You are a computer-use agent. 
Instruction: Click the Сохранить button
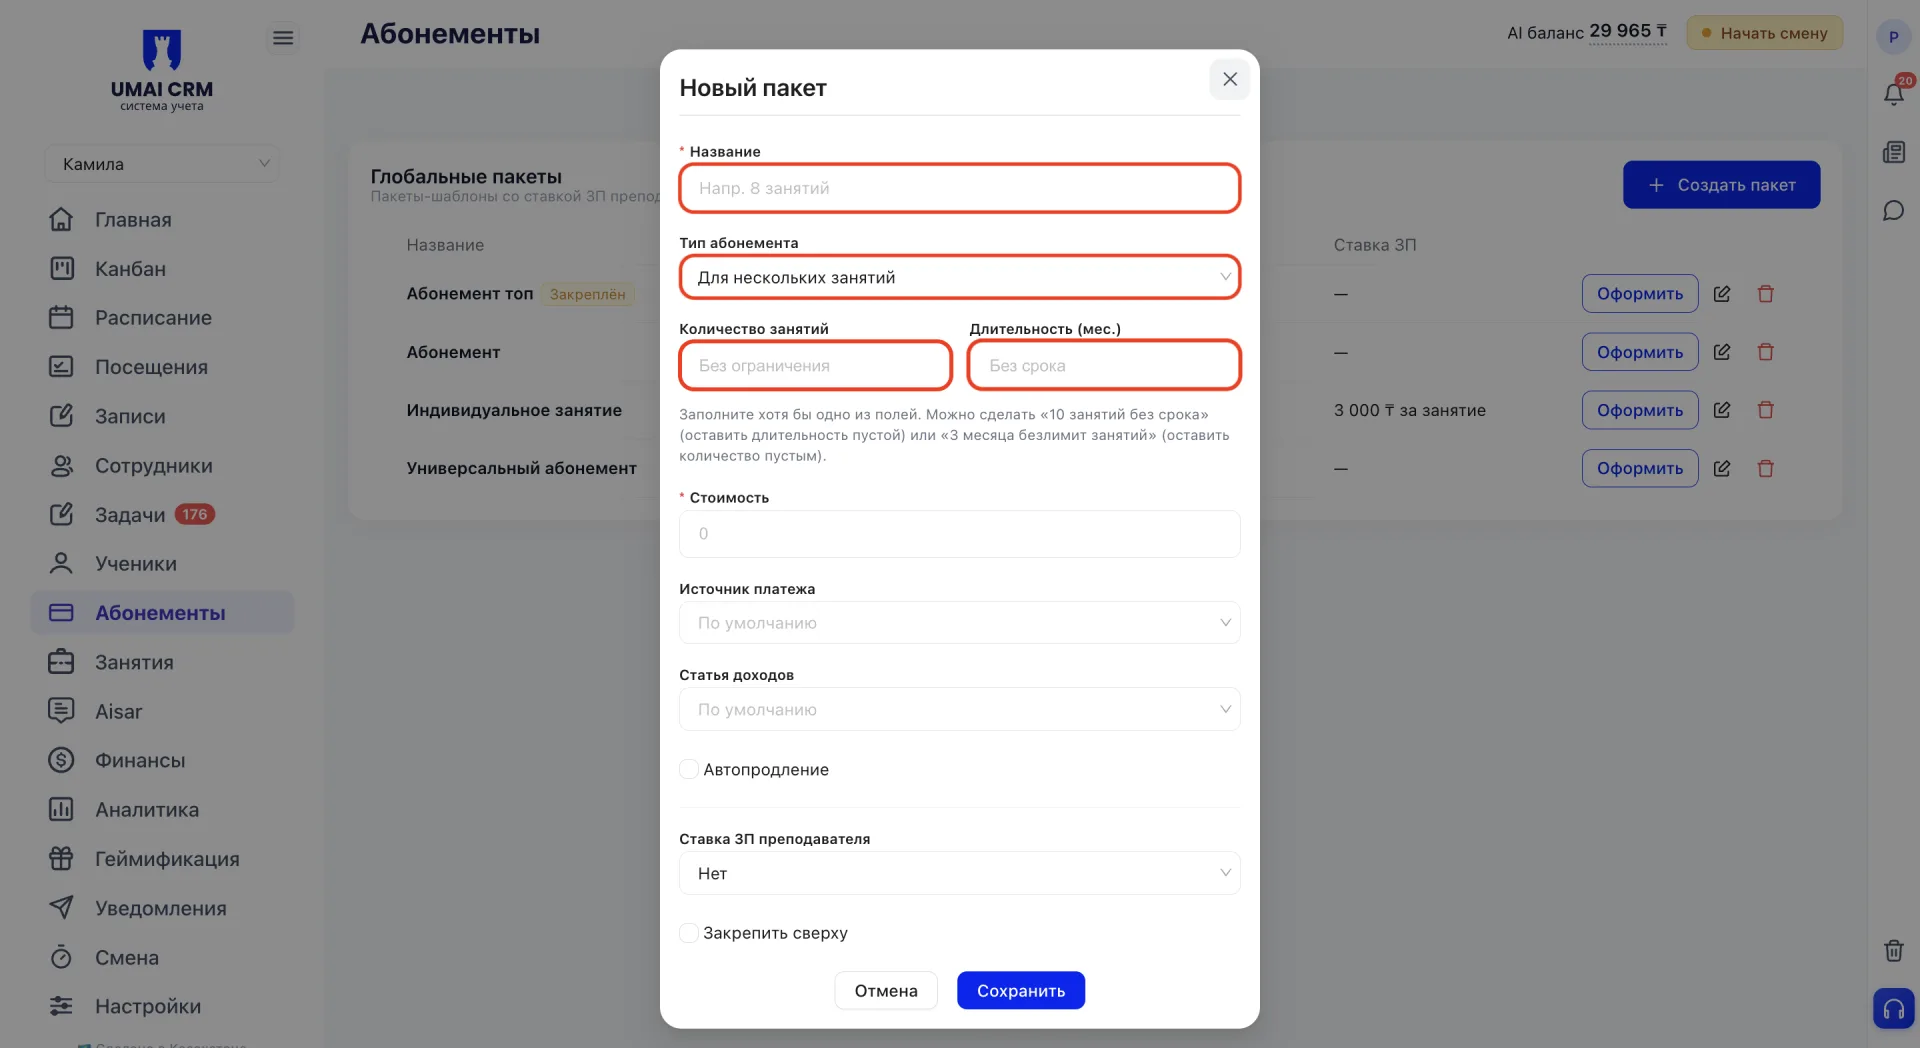pyautogui.click(x=1021, y=990)
